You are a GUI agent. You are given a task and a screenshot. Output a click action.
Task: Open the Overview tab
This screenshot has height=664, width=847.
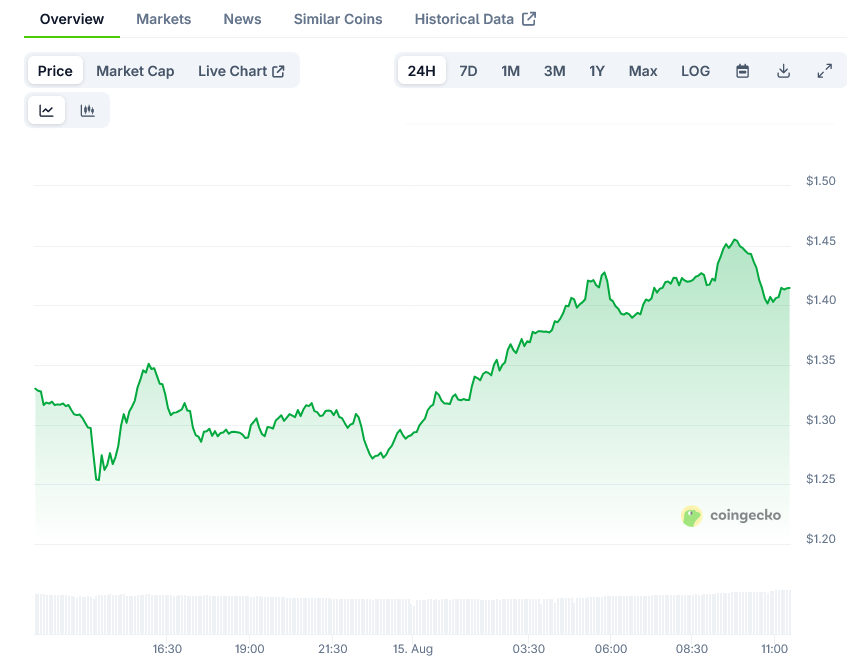[72, 19]
